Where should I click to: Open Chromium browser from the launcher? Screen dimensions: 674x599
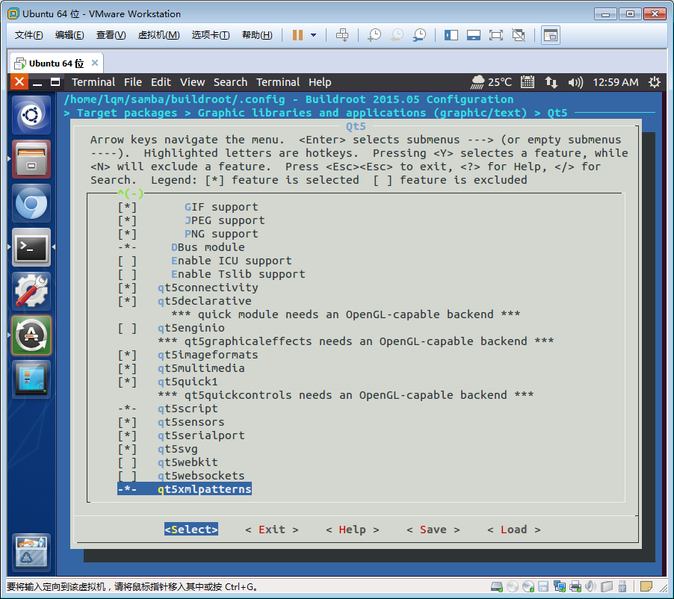31,203
